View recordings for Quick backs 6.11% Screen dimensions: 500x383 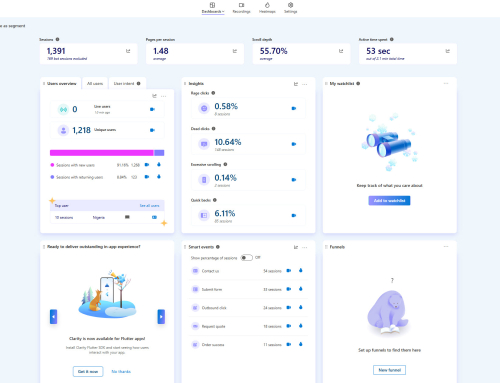coord(294,215)
